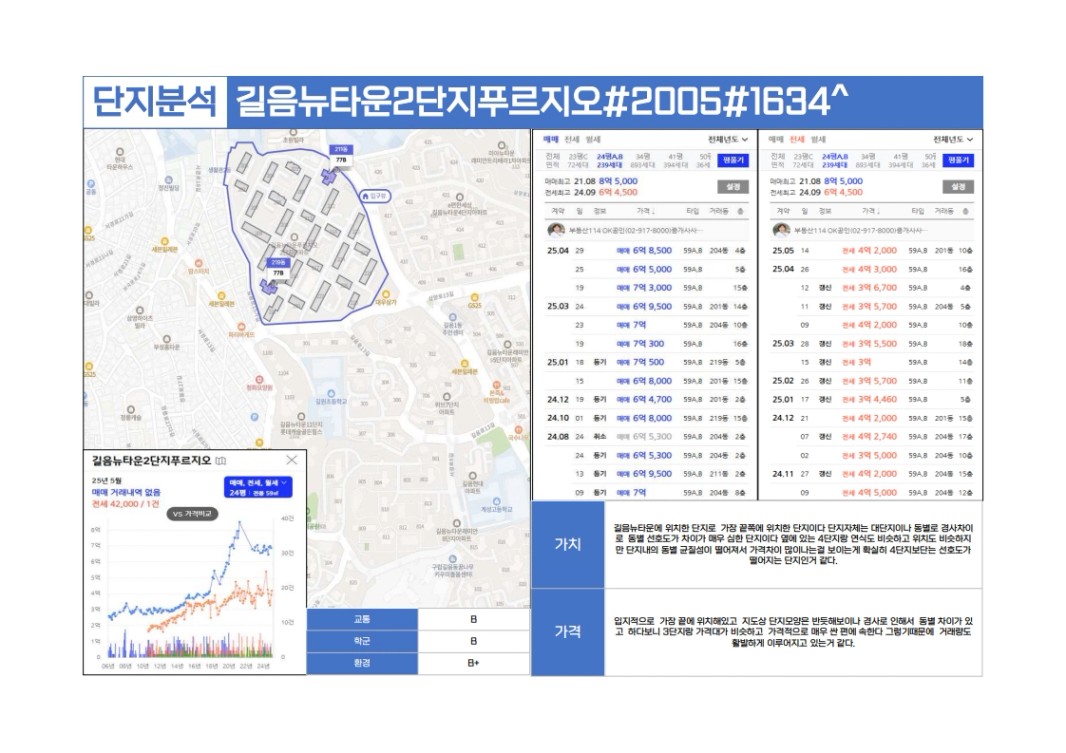This screenshot has width=1066, height=753.
Task: Switch to 매매 tab in right price panel
Action: click(x=776, y=139)
